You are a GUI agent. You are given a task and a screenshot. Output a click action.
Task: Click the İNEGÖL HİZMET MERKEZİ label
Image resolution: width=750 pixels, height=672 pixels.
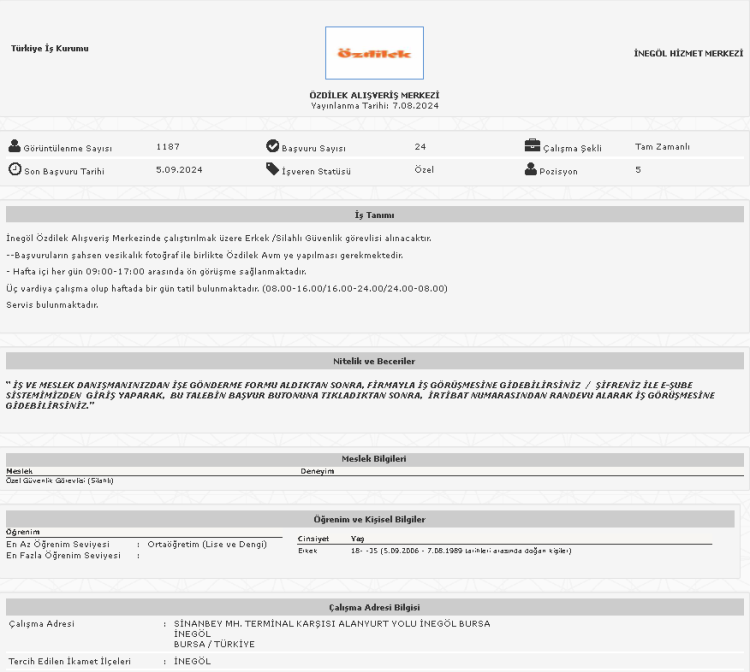point(689,51)
